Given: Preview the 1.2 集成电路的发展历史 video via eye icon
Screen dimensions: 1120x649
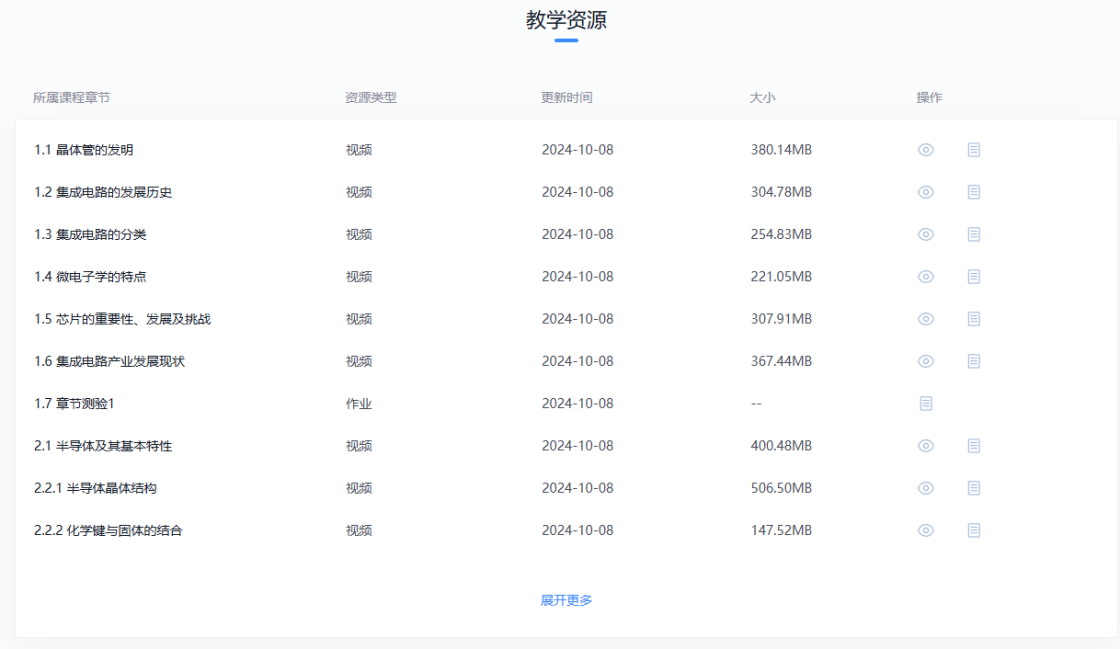Looking at the screenshot, I should pyautogui.click(x=926, y=192).
